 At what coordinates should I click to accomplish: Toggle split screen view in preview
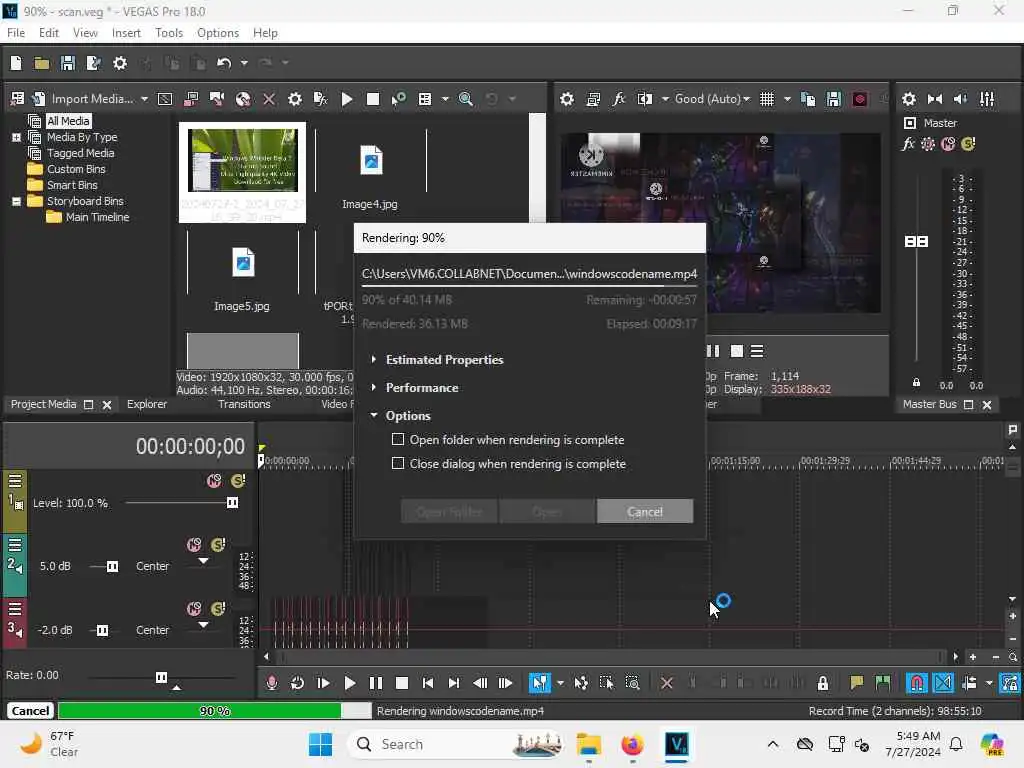(x=645, y=99)
